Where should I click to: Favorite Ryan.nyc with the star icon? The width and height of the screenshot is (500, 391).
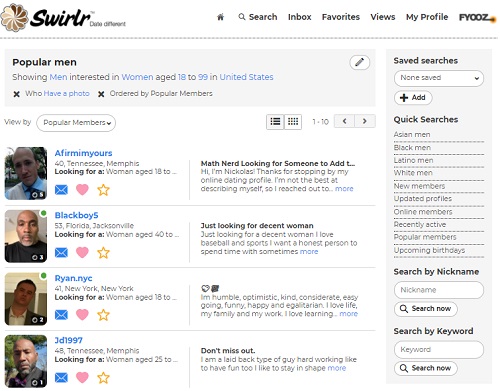tap(103, 315)
